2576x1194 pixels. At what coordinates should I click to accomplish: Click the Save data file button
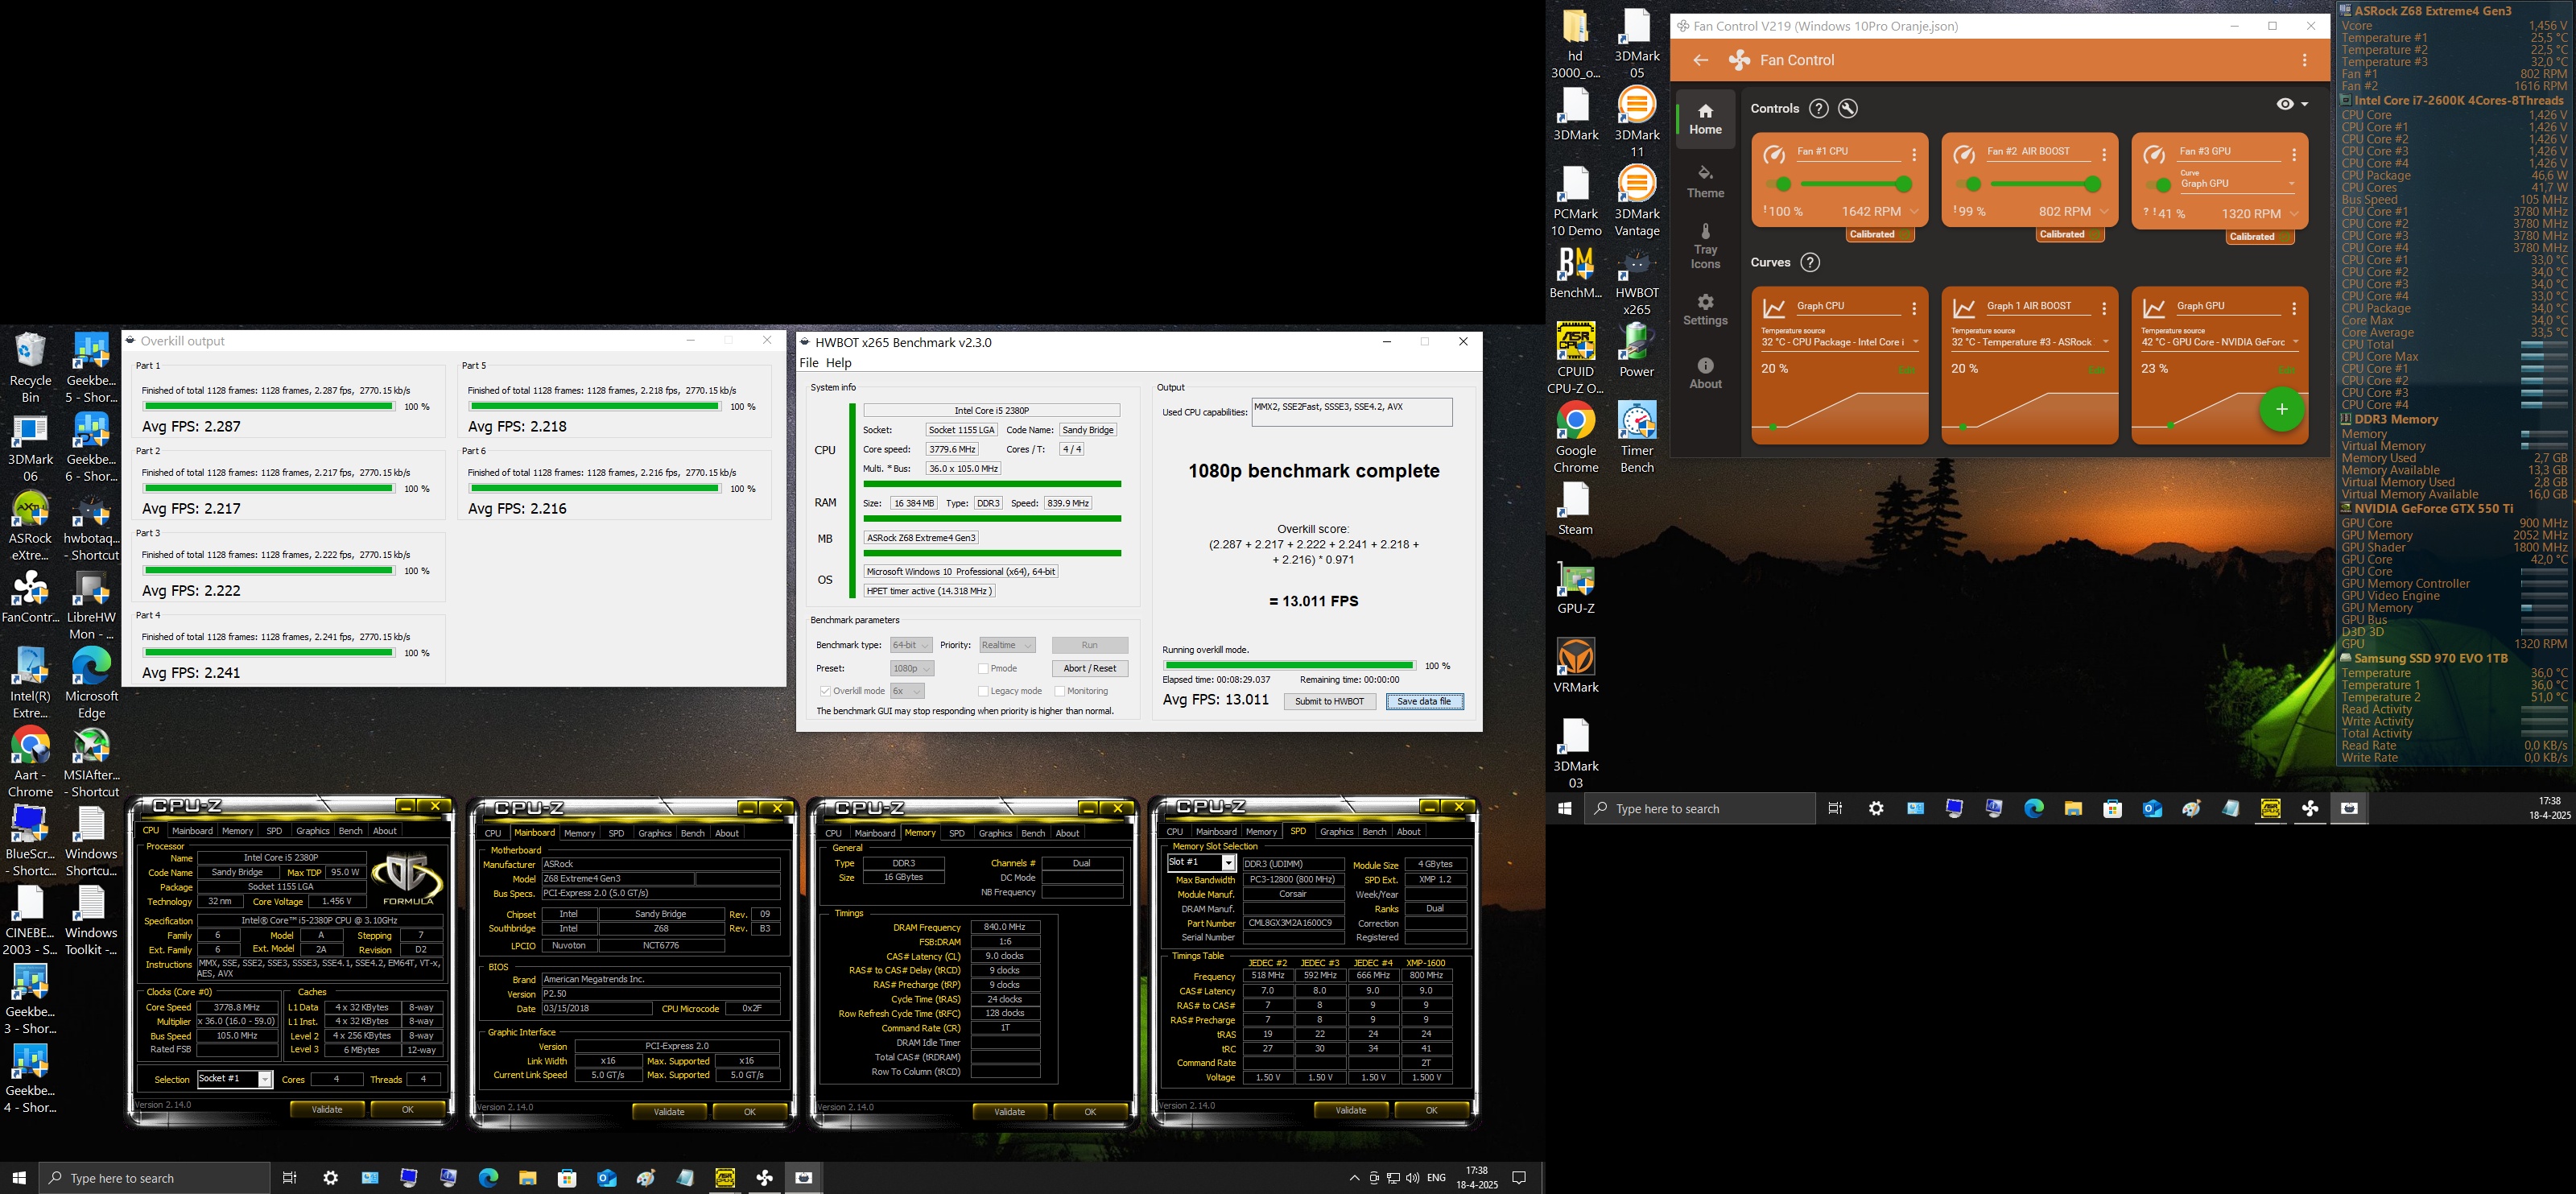1424,702
